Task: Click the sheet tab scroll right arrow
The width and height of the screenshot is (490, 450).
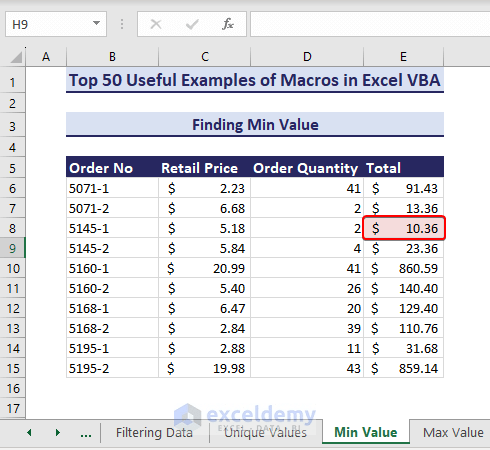Action: tap(58, 432)
